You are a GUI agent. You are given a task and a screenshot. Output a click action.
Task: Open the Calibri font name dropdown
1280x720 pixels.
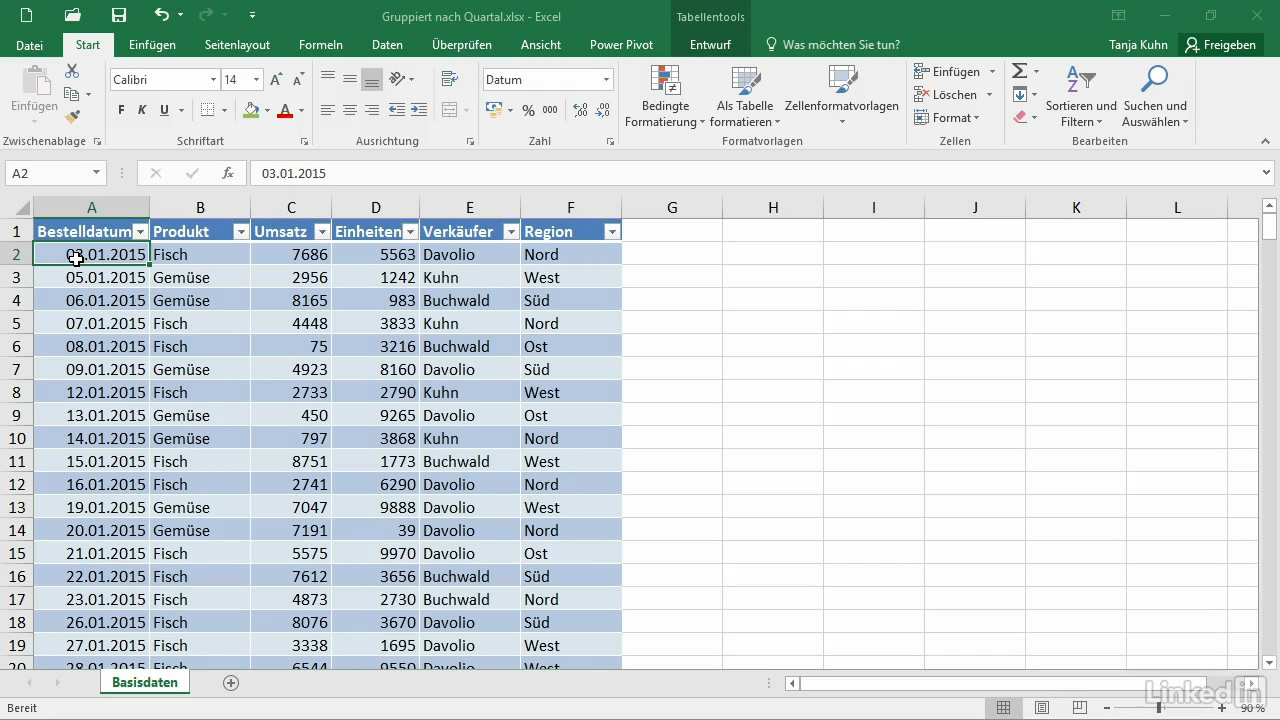[x=213, y=80]
